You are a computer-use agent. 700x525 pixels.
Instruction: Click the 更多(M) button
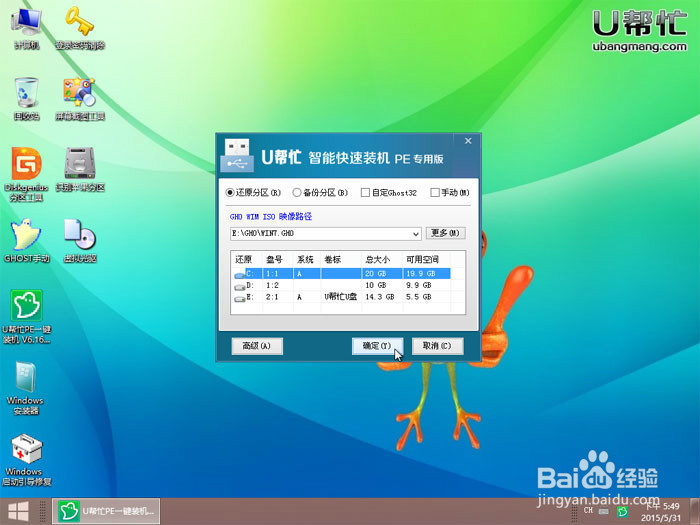tap(445, 233)
